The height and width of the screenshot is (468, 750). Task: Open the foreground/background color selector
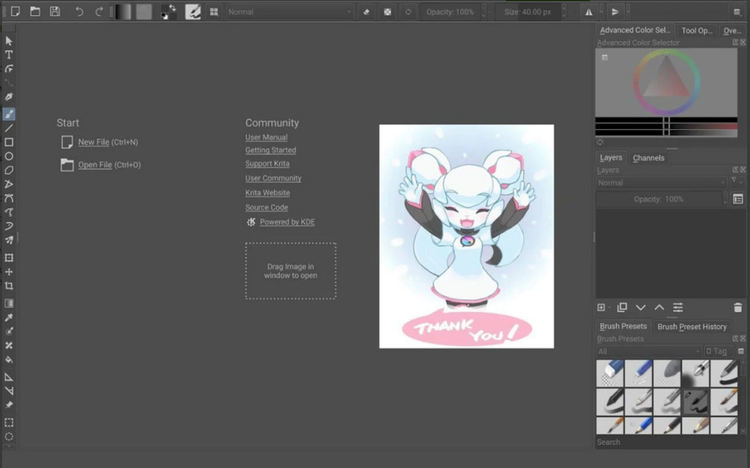pos(168,12)
